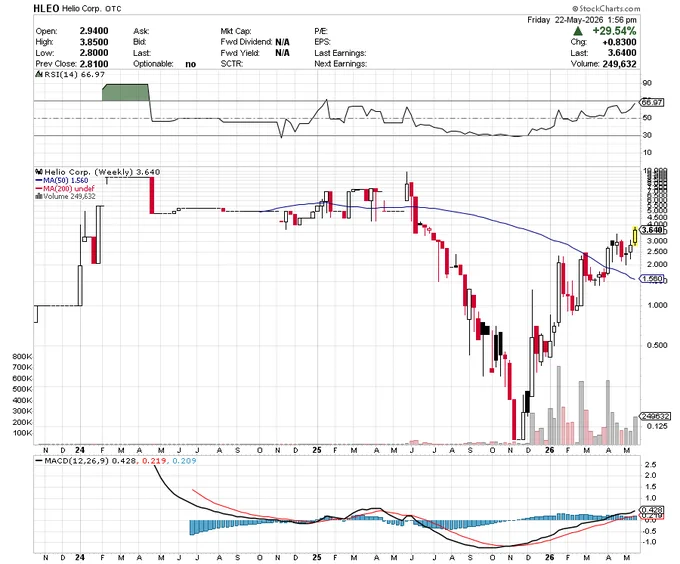Select the Low value 2.8000
Viewport: 680px width, 564px height.
94,53
